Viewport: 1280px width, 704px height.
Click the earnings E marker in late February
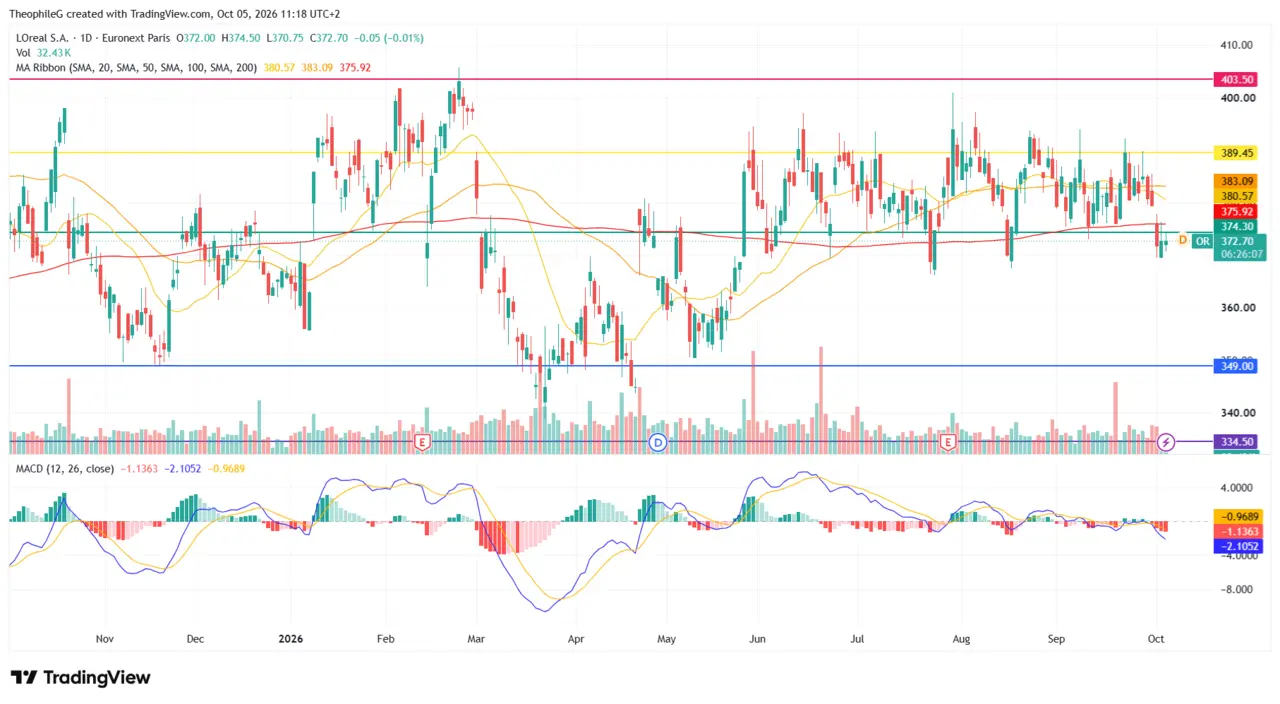[x=422, y=441]
